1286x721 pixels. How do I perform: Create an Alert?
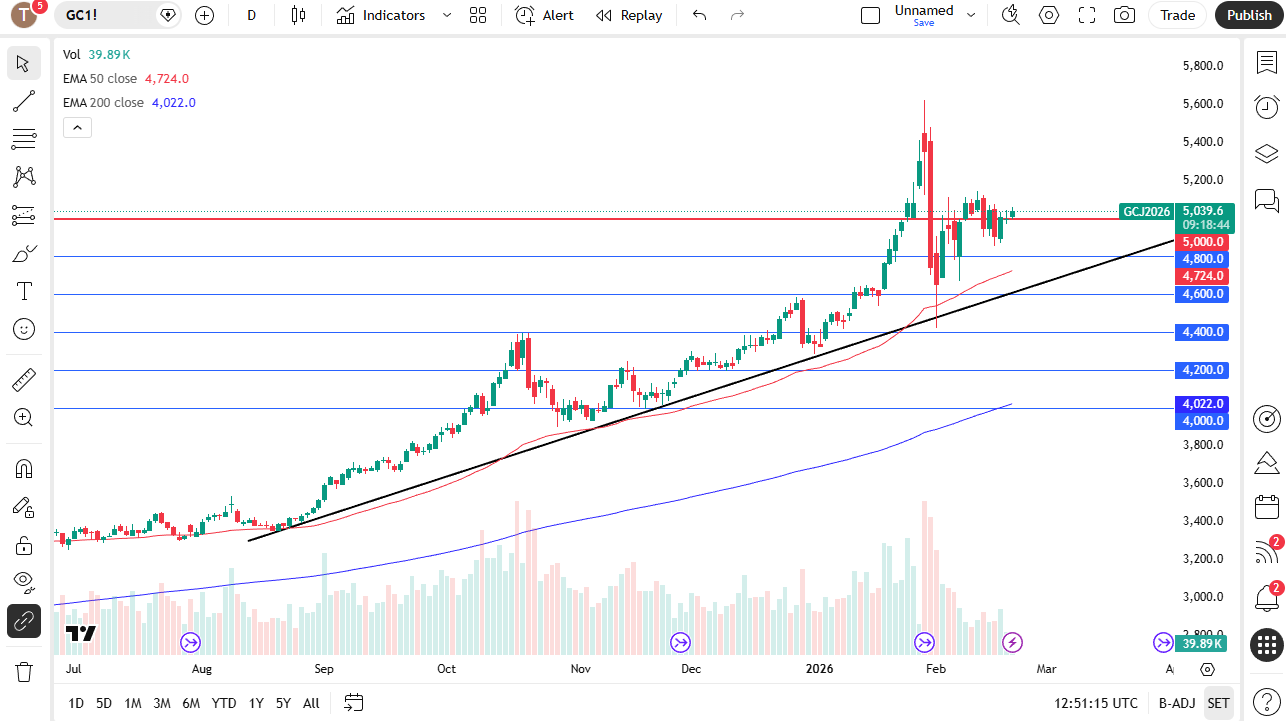544,15
